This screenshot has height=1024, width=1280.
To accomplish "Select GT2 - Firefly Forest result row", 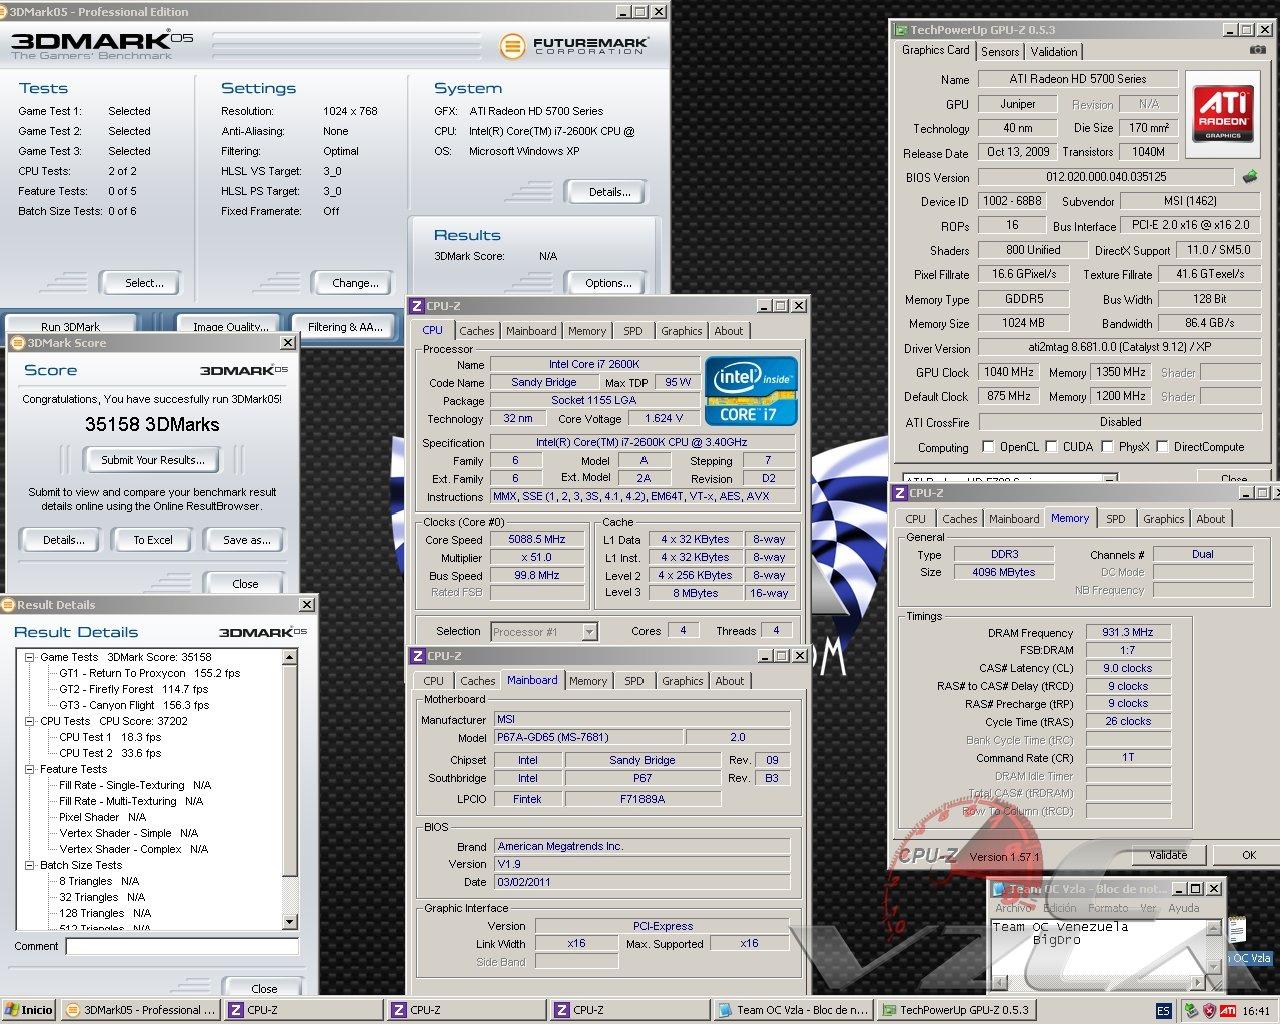I will (133, 689).
